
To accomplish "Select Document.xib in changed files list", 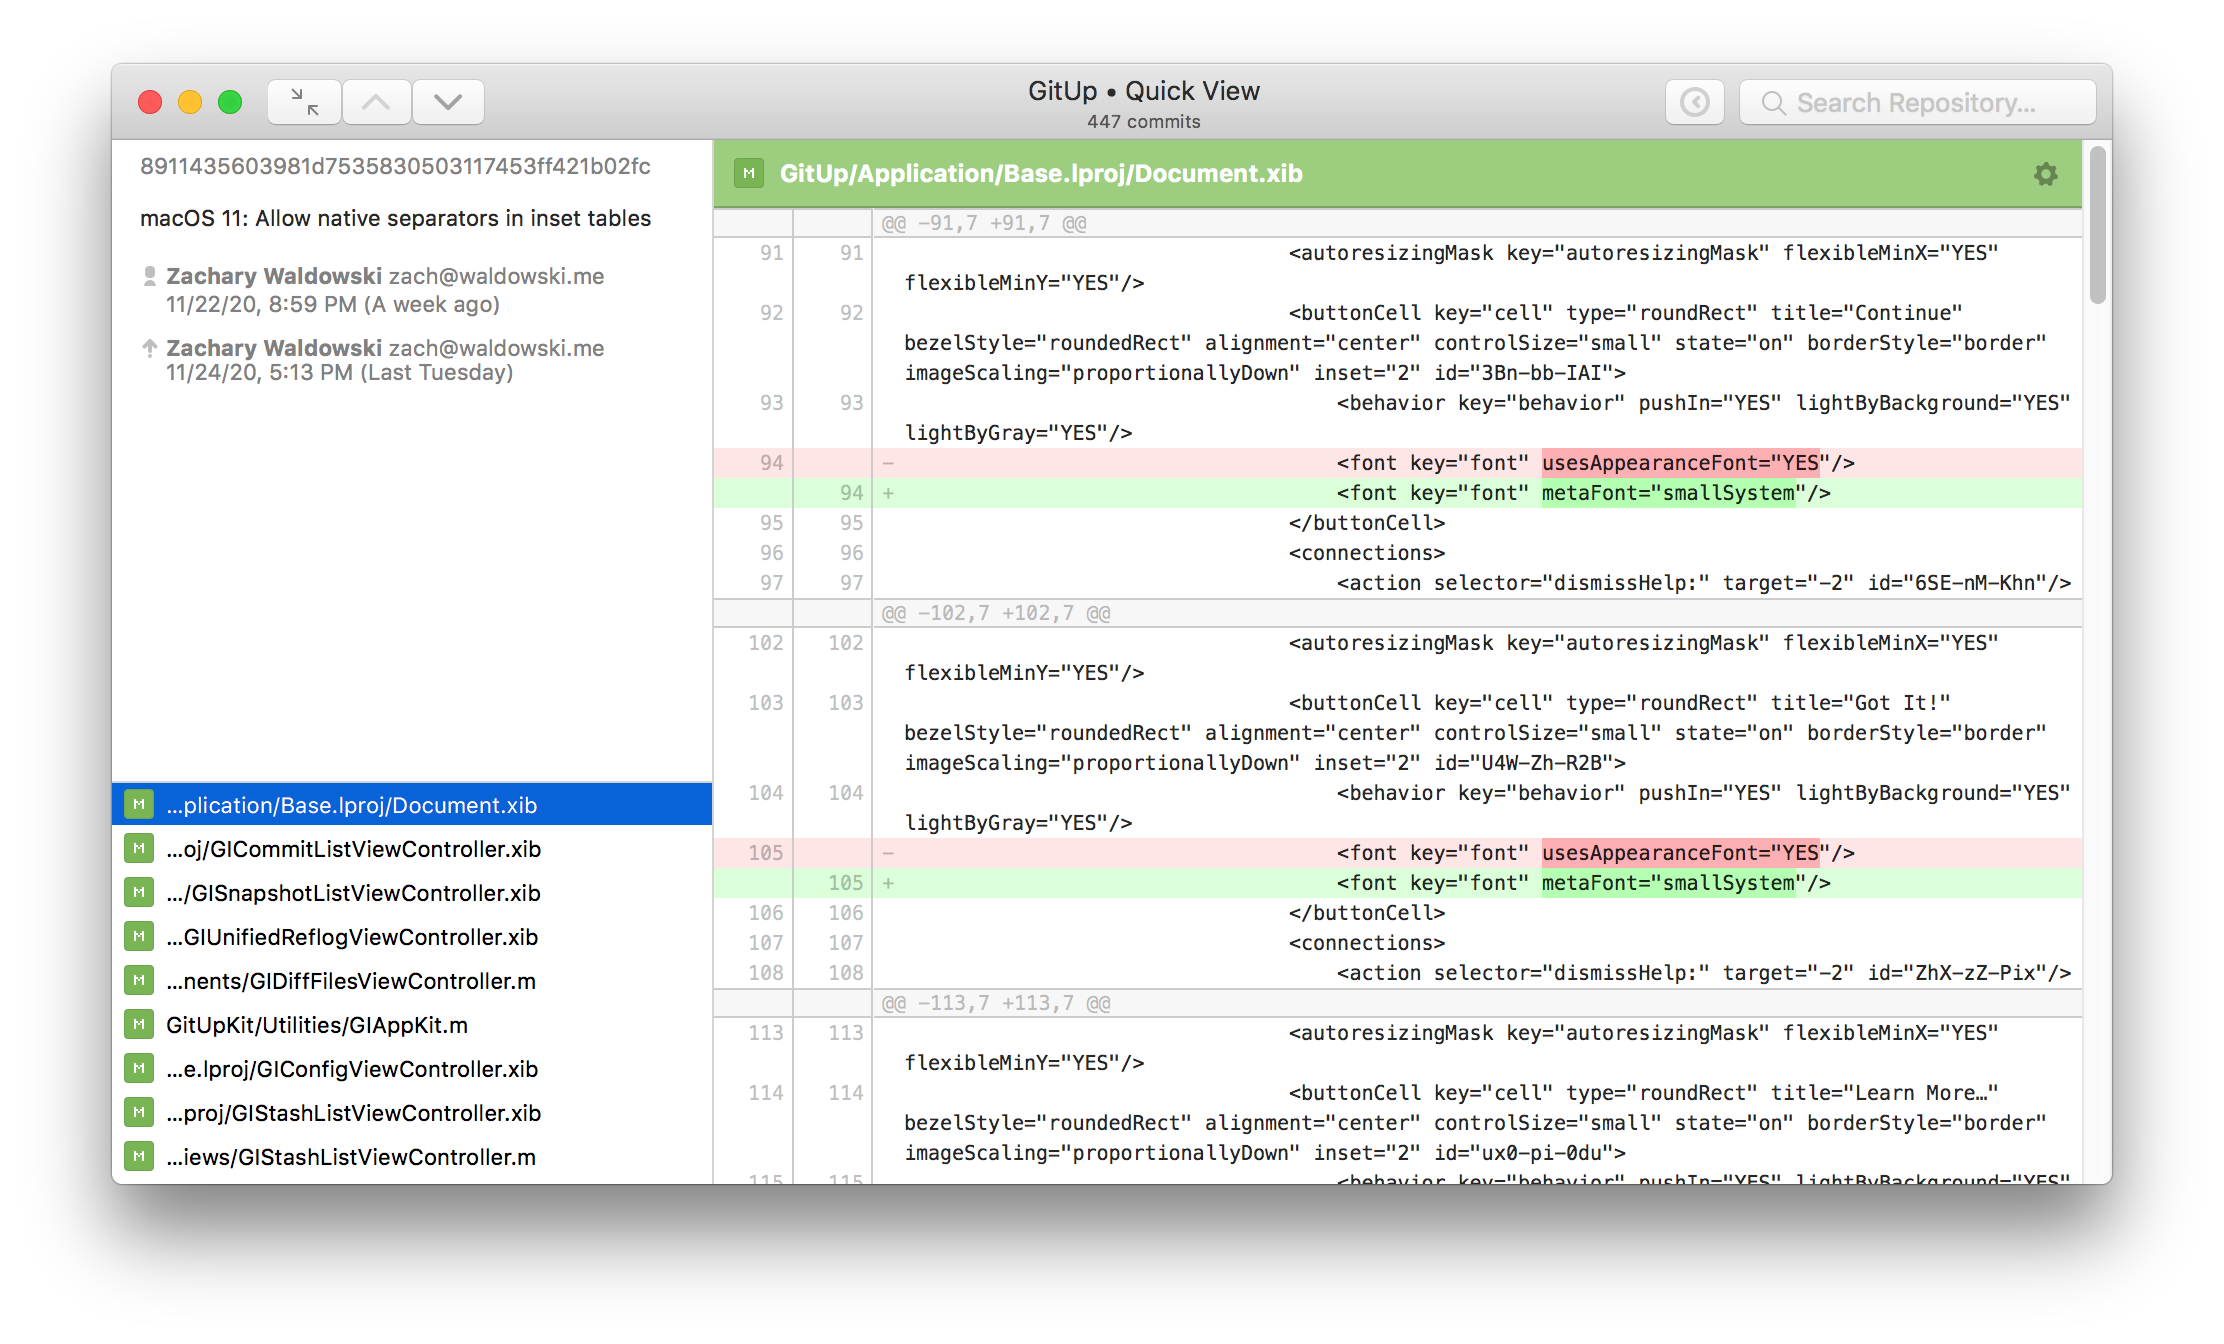I will tap(352, 805).
